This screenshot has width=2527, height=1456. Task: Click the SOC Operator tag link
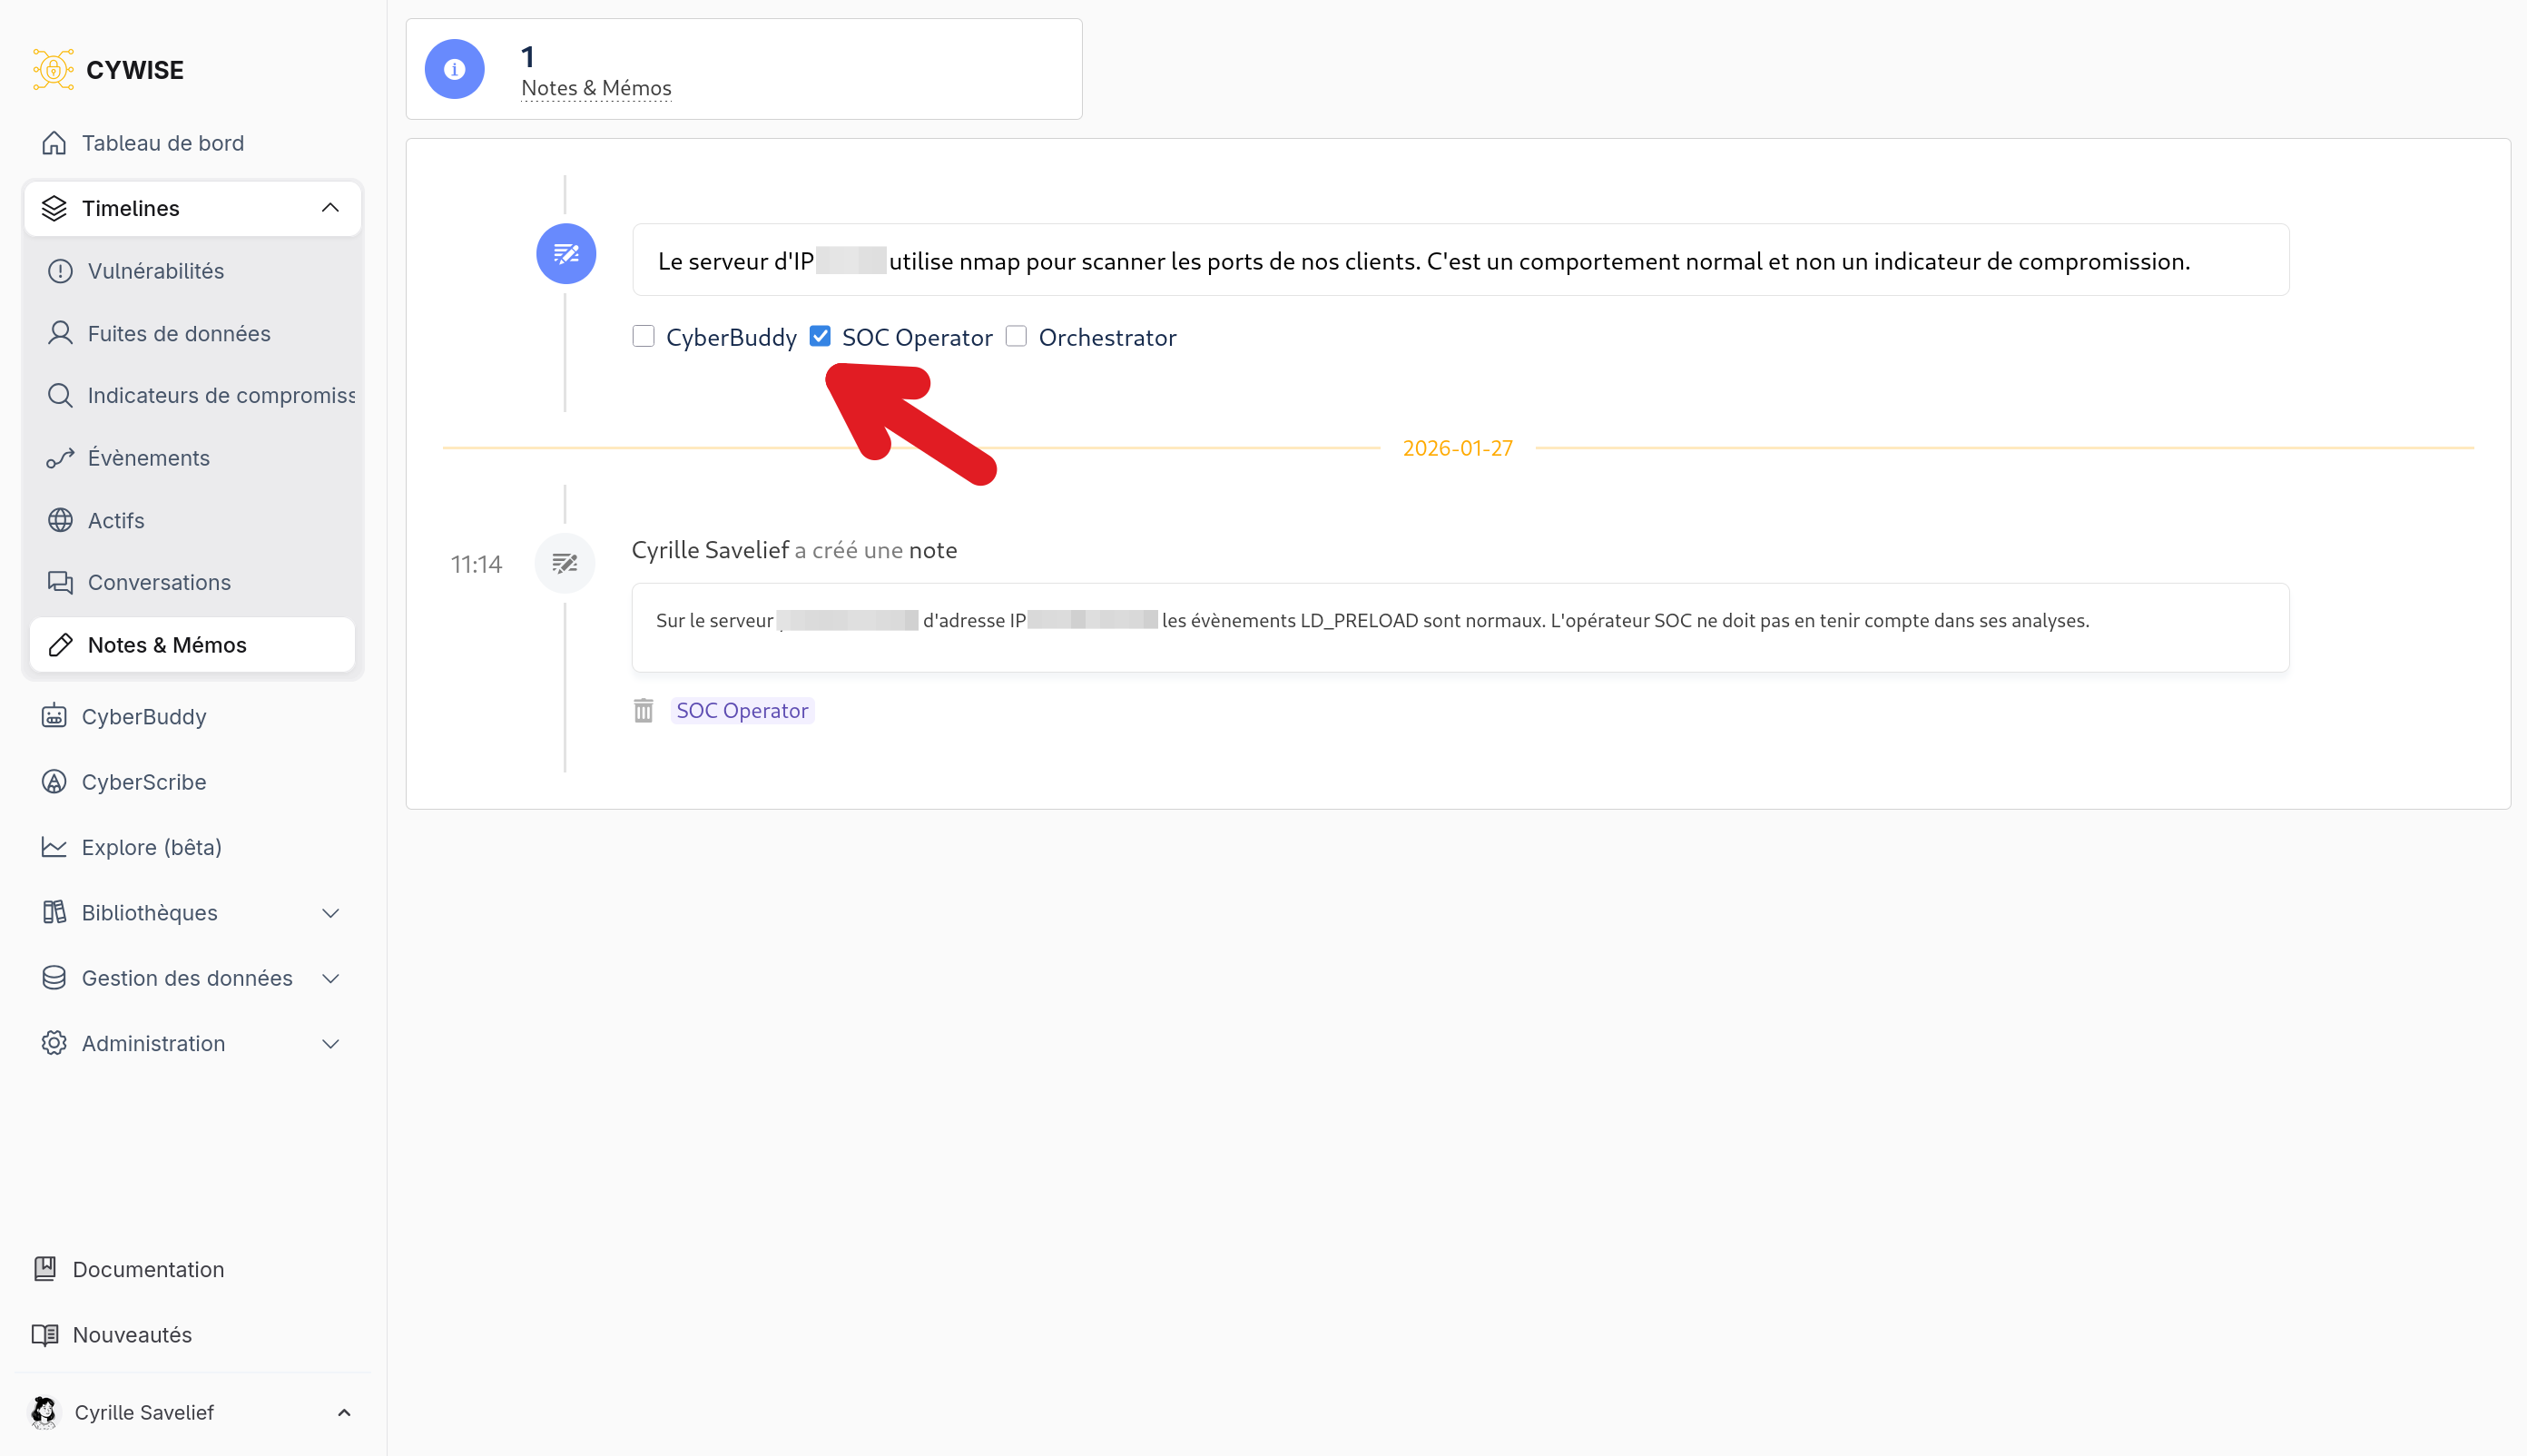point(742,711)
